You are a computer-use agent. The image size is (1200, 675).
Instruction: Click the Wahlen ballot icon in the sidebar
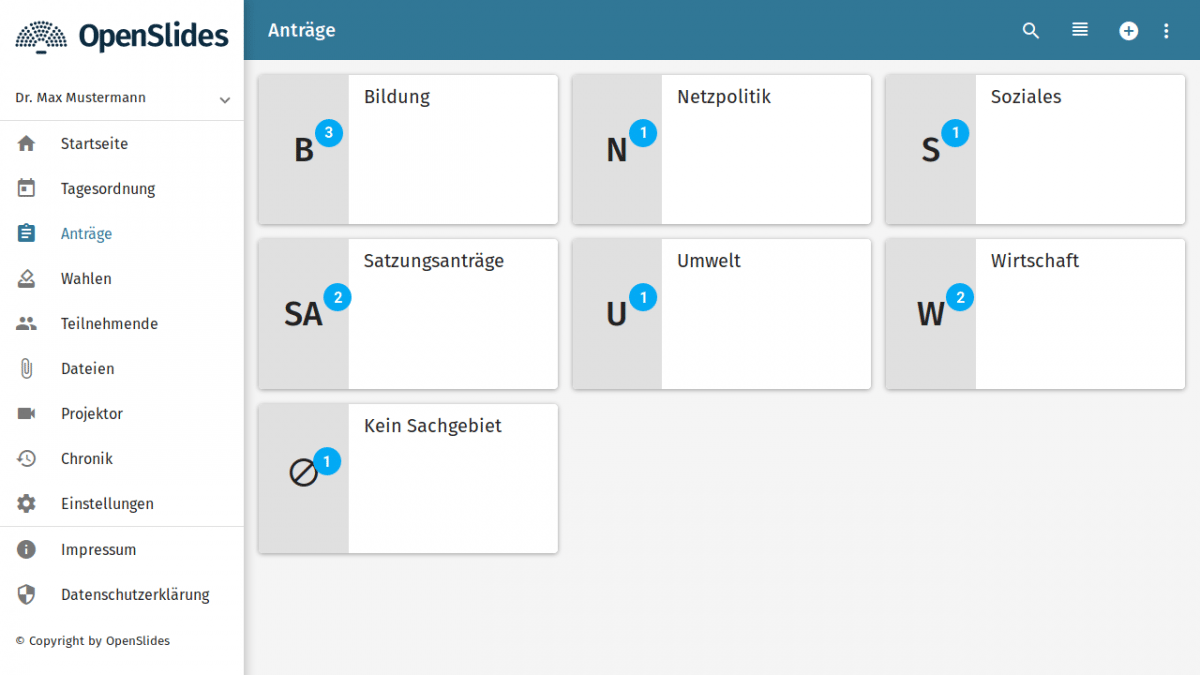click(x=28, y=278)
